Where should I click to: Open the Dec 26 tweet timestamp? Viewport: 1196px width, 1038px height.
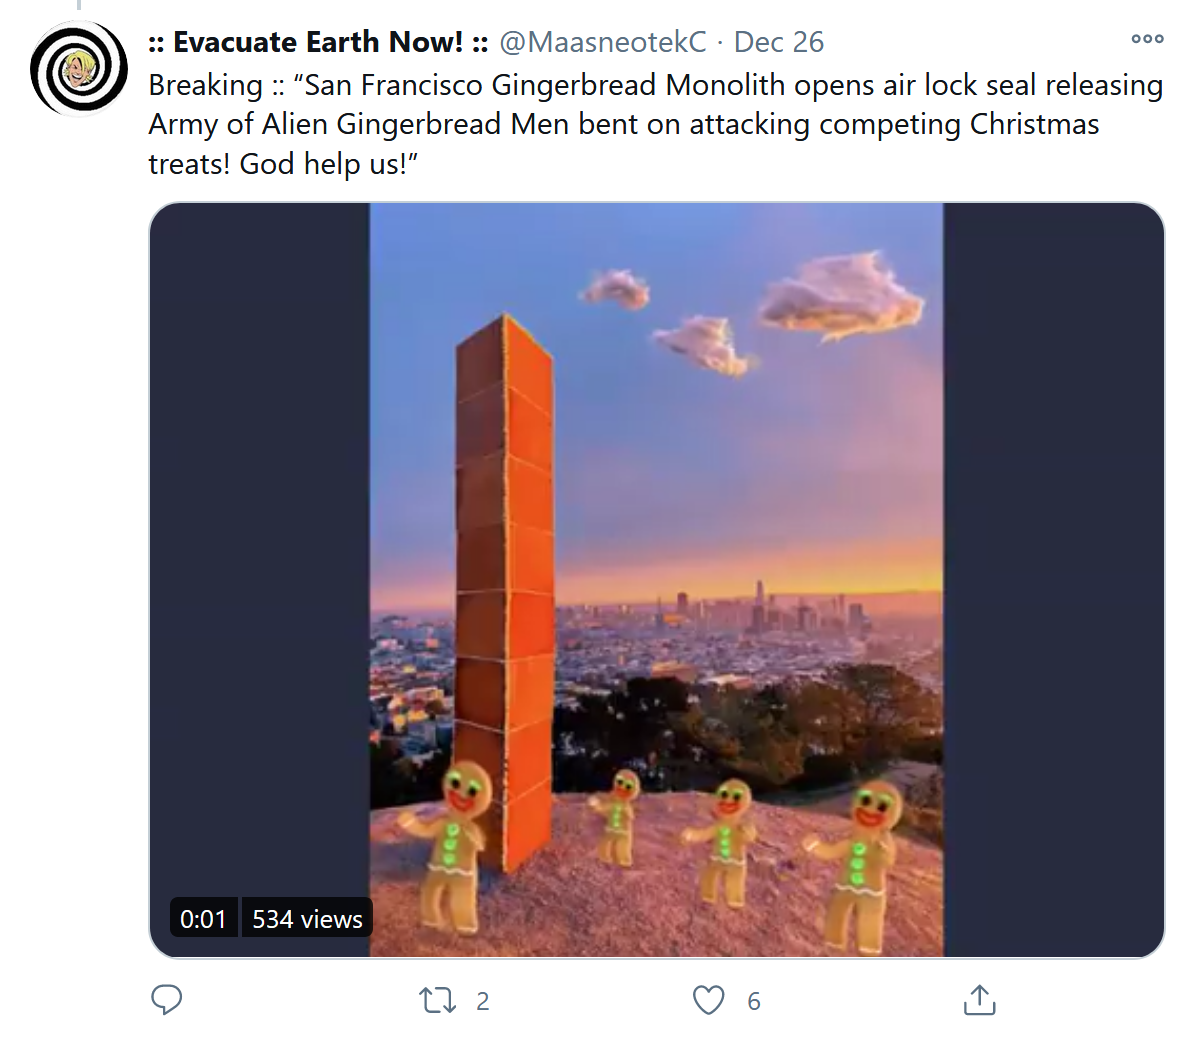click(779, 42)
